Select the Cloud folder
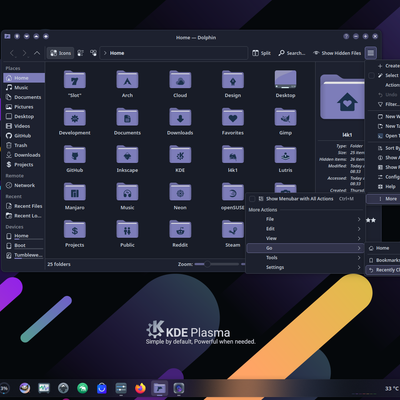 pyautogui.click(x=180, y=83)
